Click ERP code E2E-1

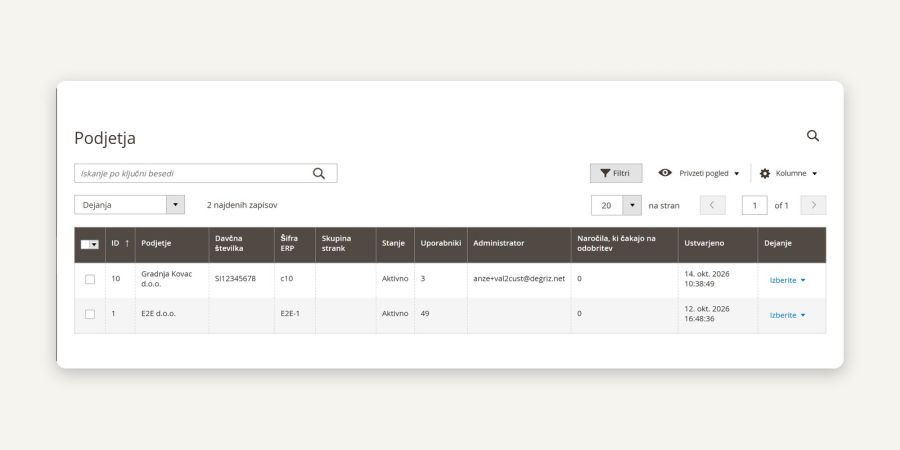[x=290, y=314]
